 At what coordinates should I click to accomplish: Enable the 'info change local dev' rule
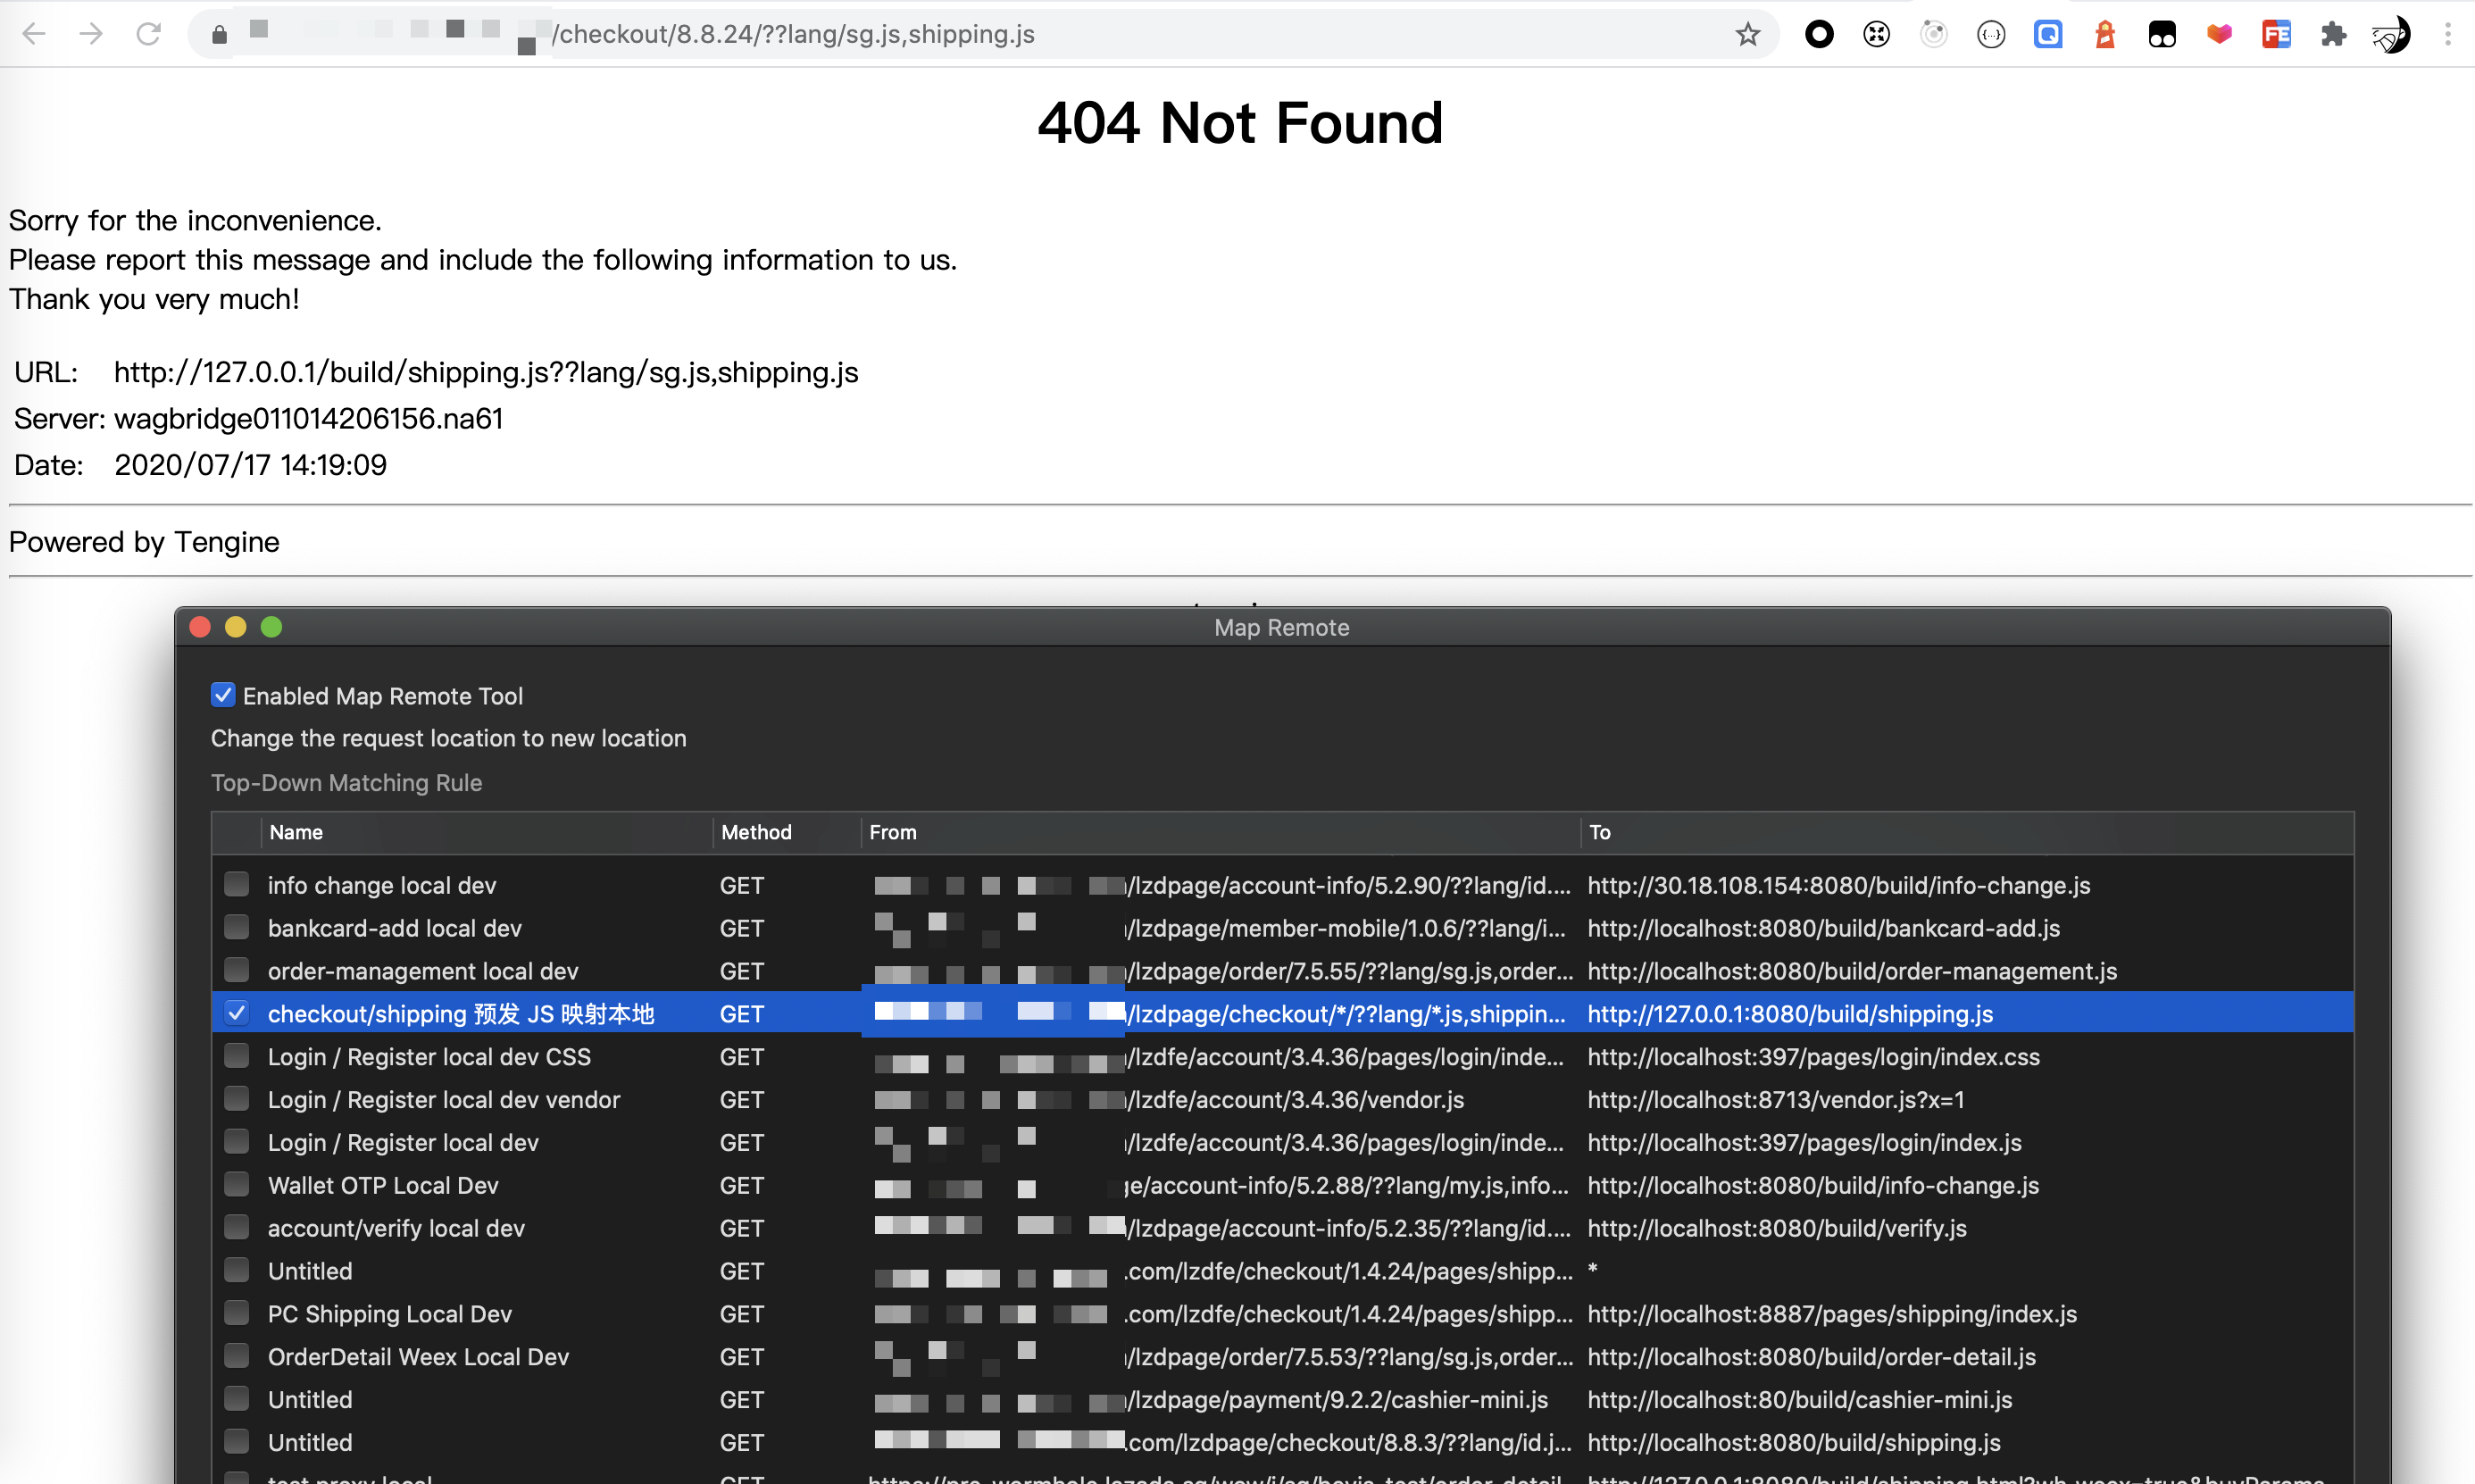(x=237, y=883)
